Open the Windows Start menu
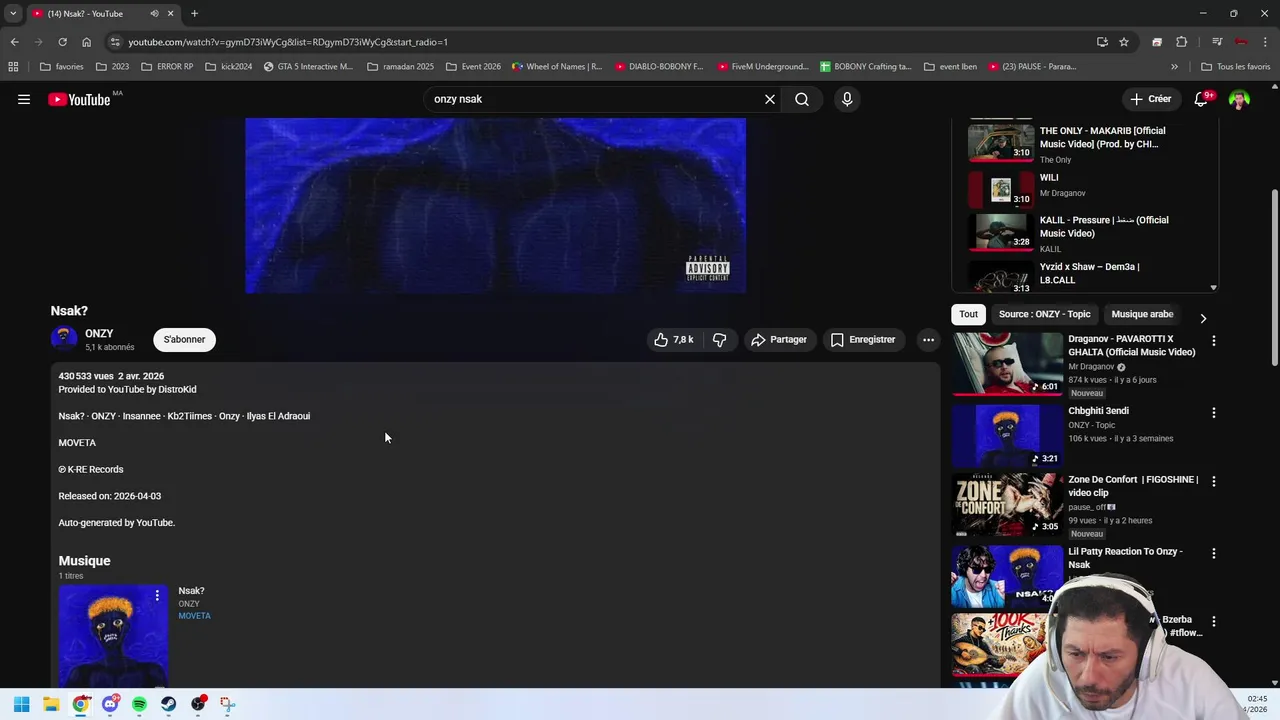The height and width of the screenshot is (720, 1280). 21,704
